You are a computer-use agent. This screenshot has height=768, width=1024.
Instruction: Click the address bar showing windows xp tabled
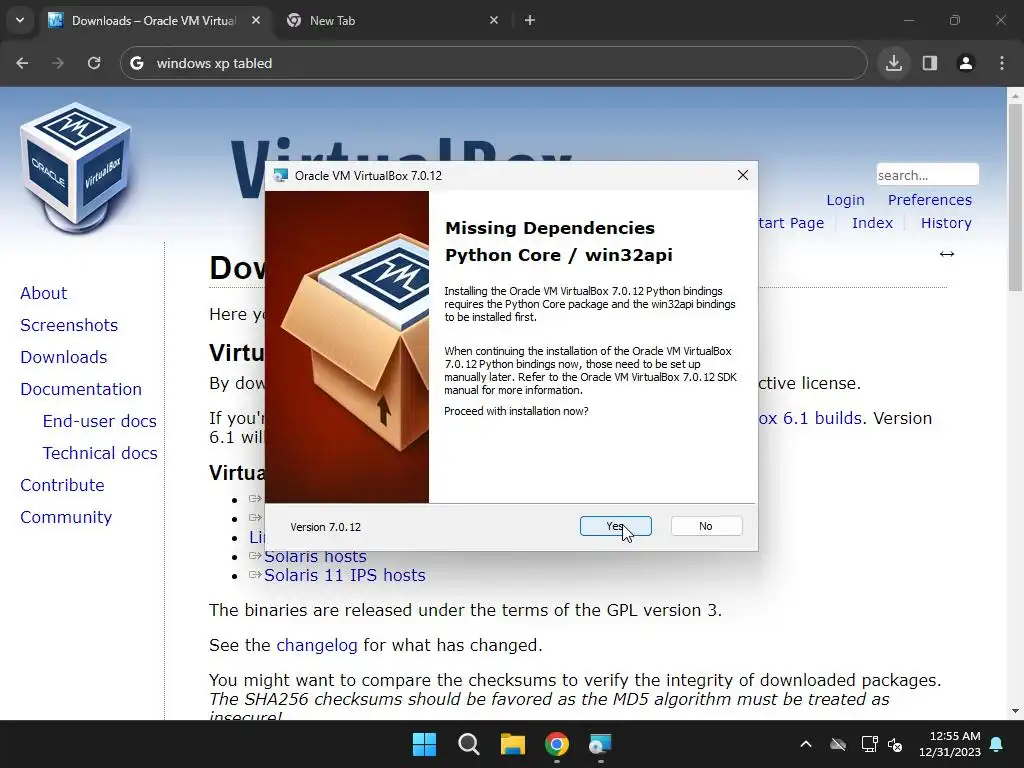[x=494, y=63]
